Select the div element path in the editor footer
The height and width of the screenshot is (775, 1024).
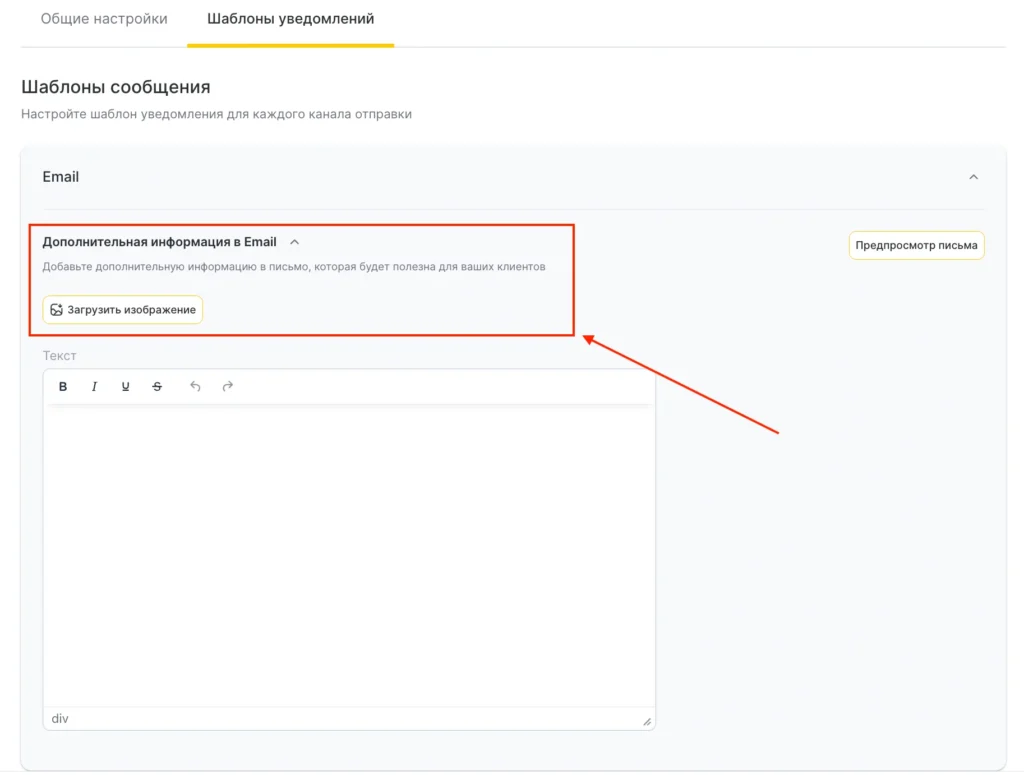point(60,719)
